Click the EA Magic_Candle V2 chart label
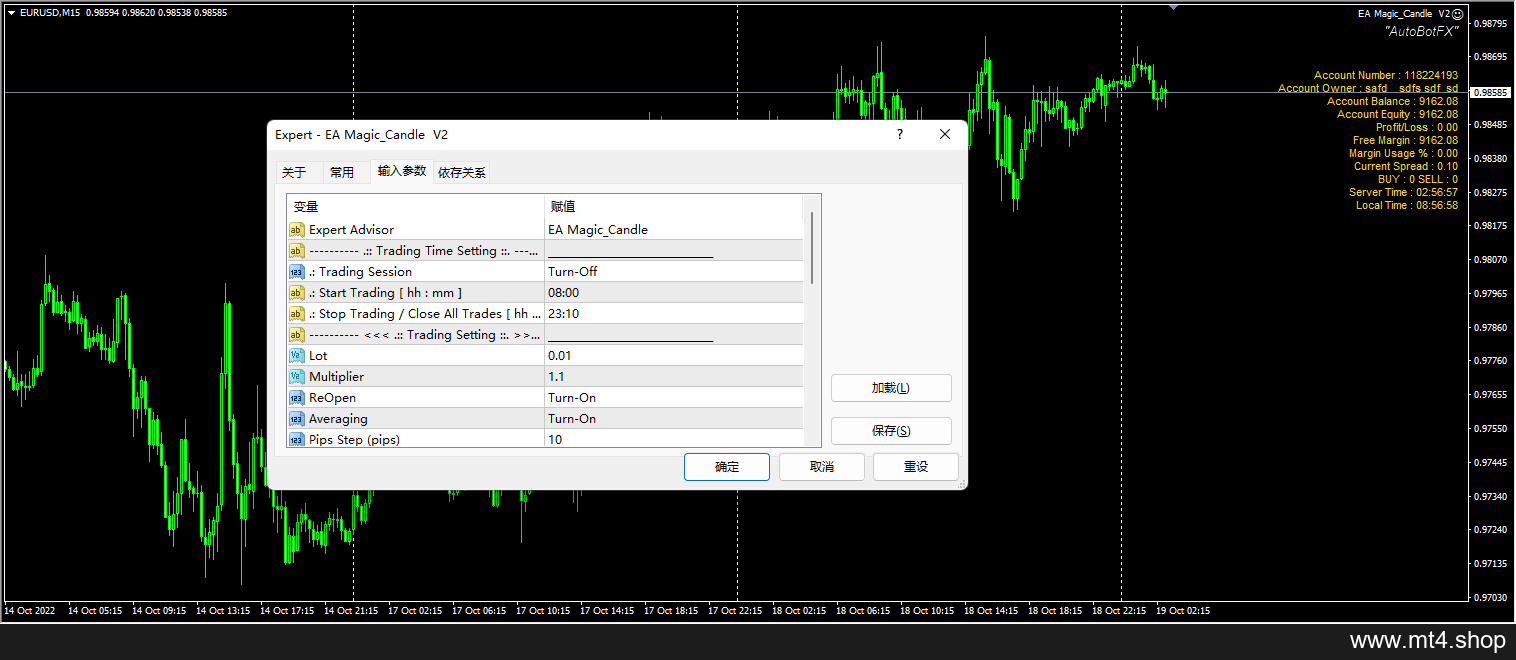Image resolution: width=1516 pixels, height=660 pixels. pos(1403,14)
